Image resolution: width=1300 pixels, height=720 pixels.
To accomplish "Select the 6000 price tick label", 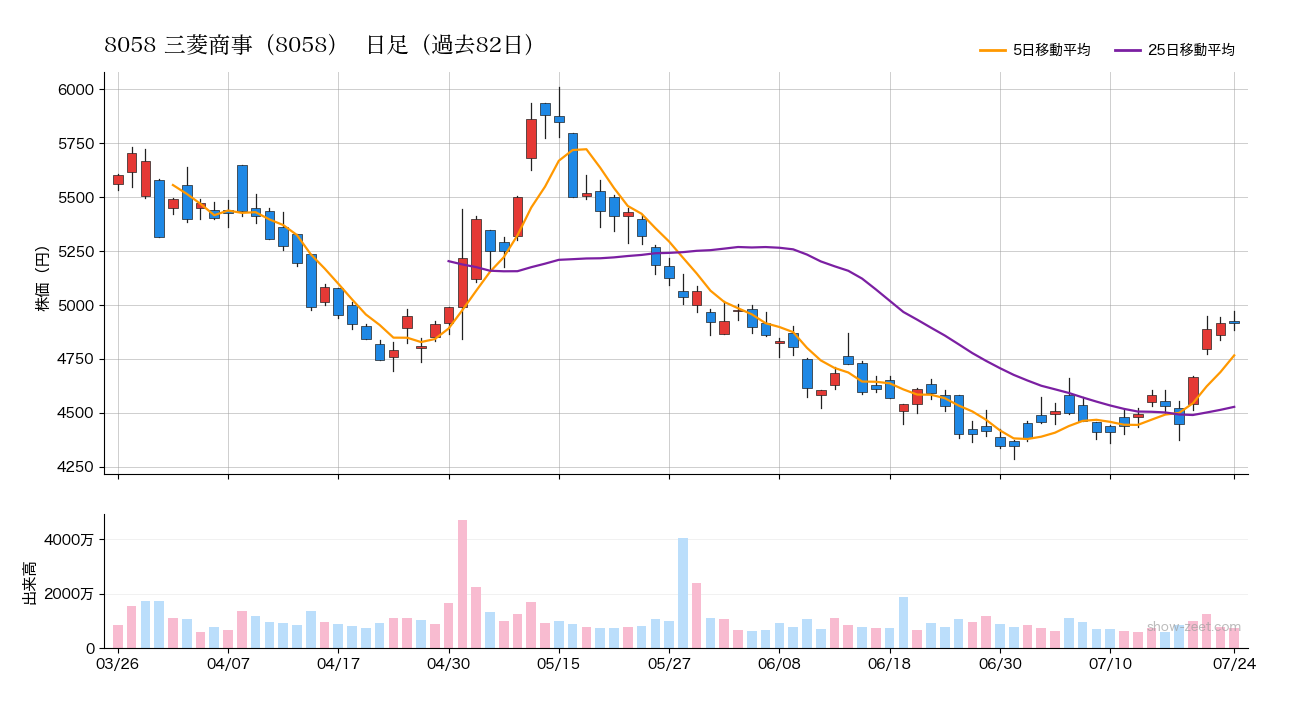I will tap(76, 90).
